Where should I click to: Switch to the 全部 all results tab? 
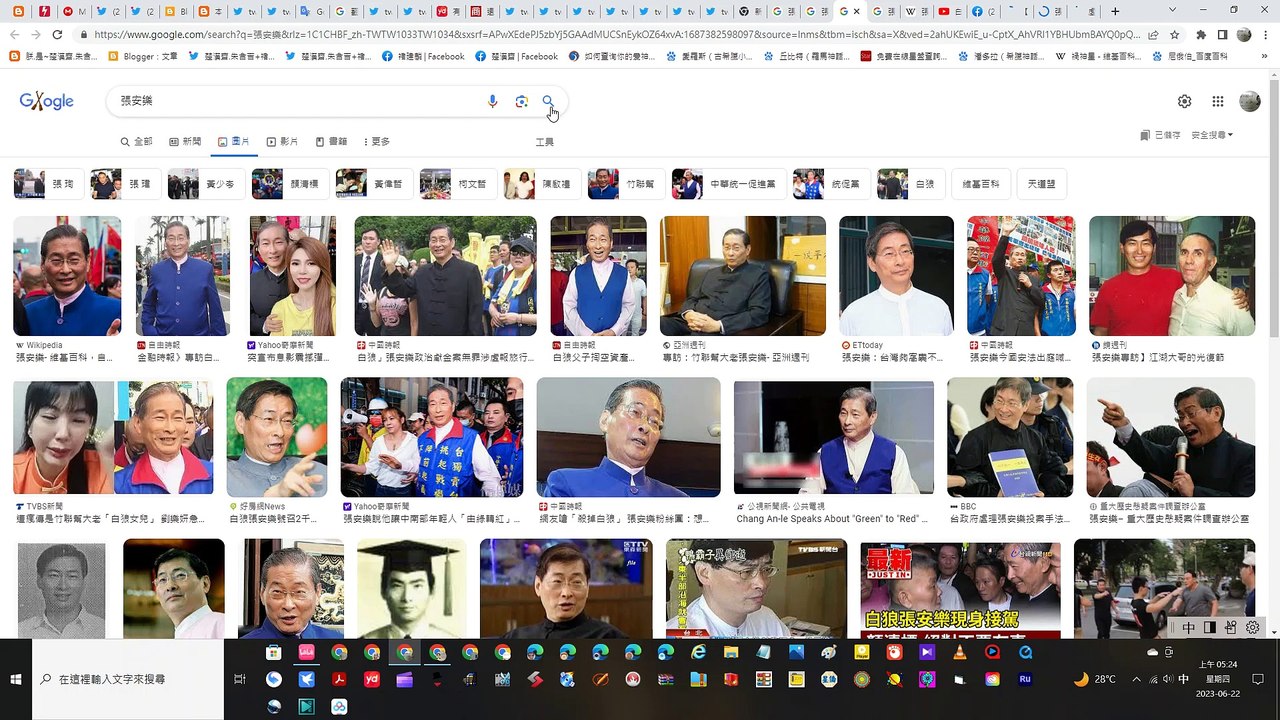point(137,142)
